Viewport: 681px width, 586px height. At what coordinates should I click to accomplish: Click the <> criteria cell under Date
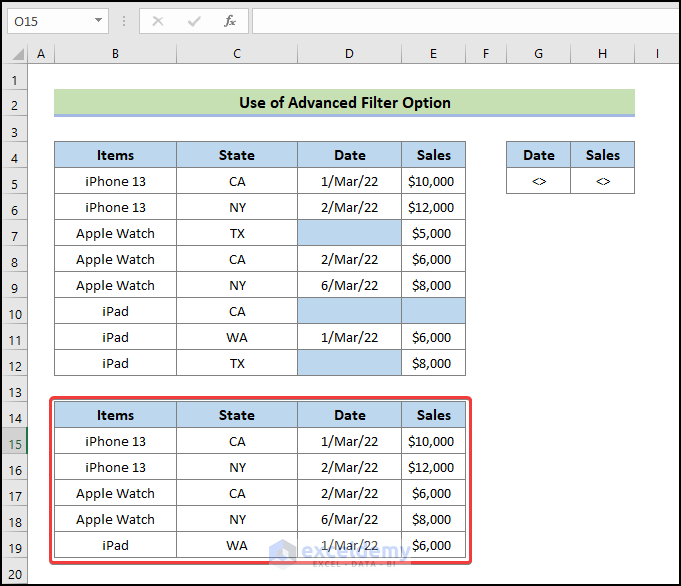click(539, 181)
